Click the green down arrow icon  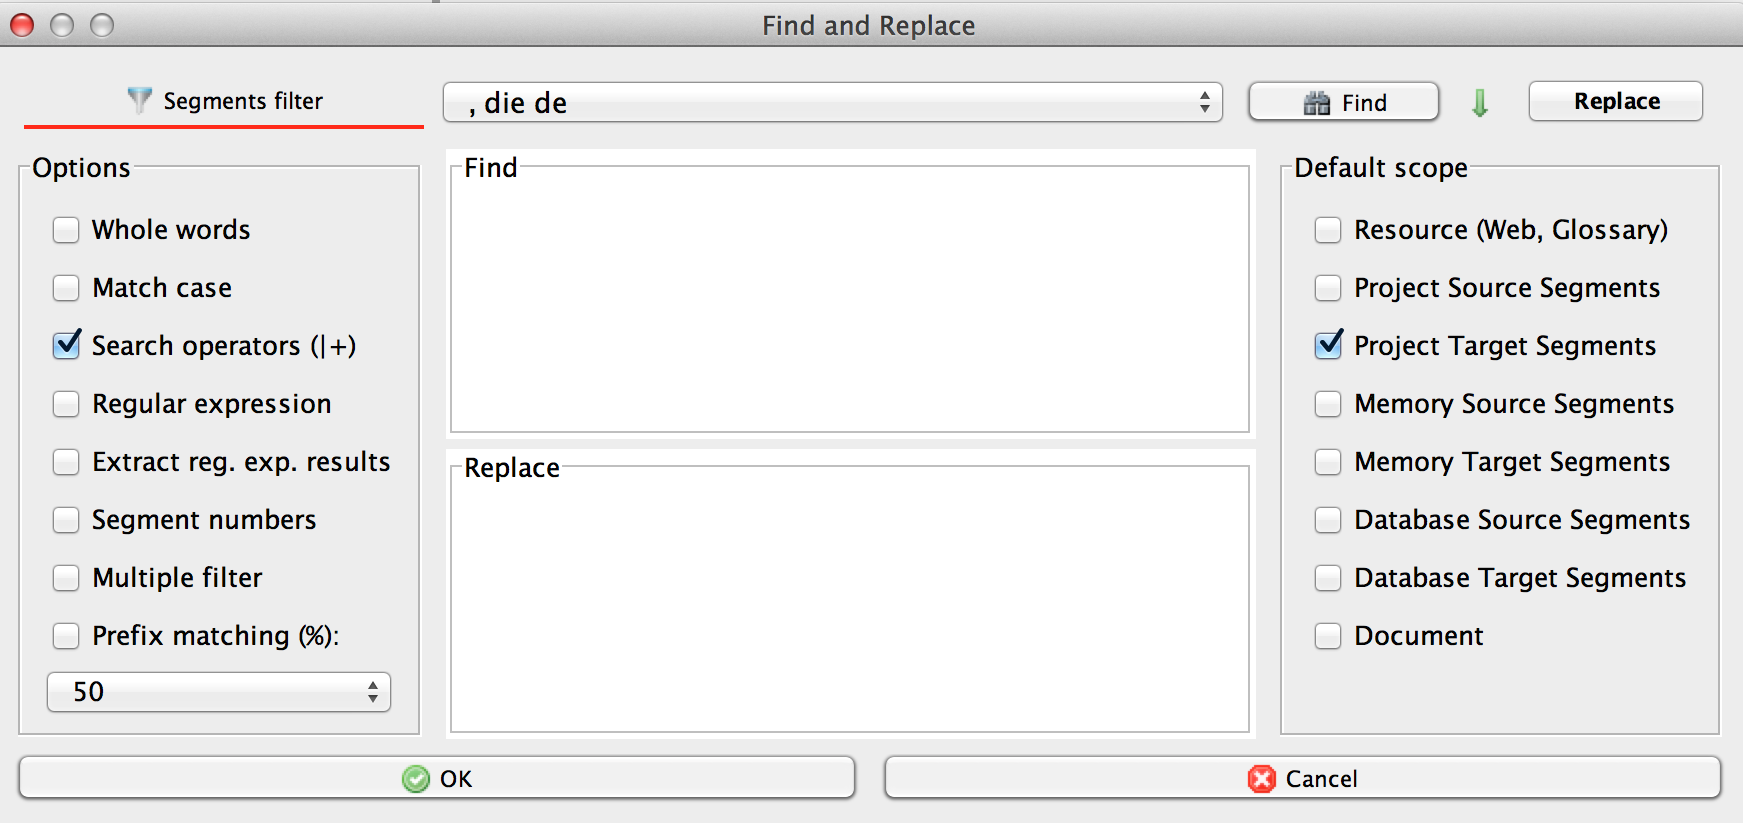click(1480, 102)
